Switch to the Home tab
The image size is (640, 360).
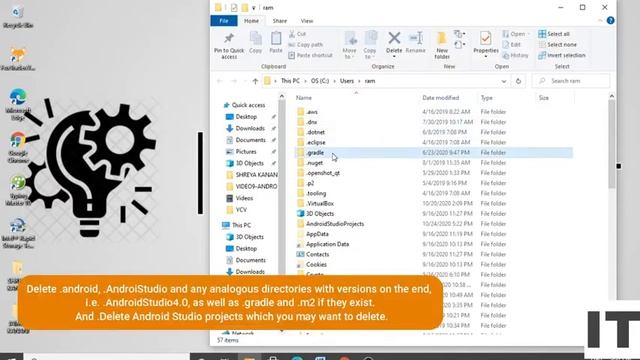pos(251,21)
